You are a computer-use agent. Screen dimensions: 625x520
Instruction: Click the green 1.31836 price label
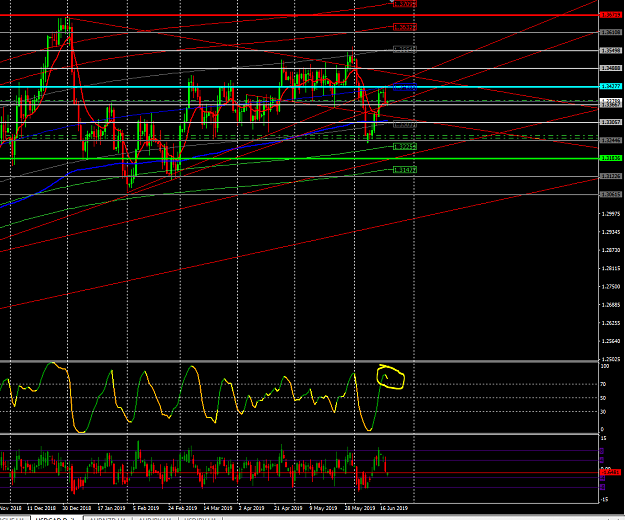coord(611,158)
